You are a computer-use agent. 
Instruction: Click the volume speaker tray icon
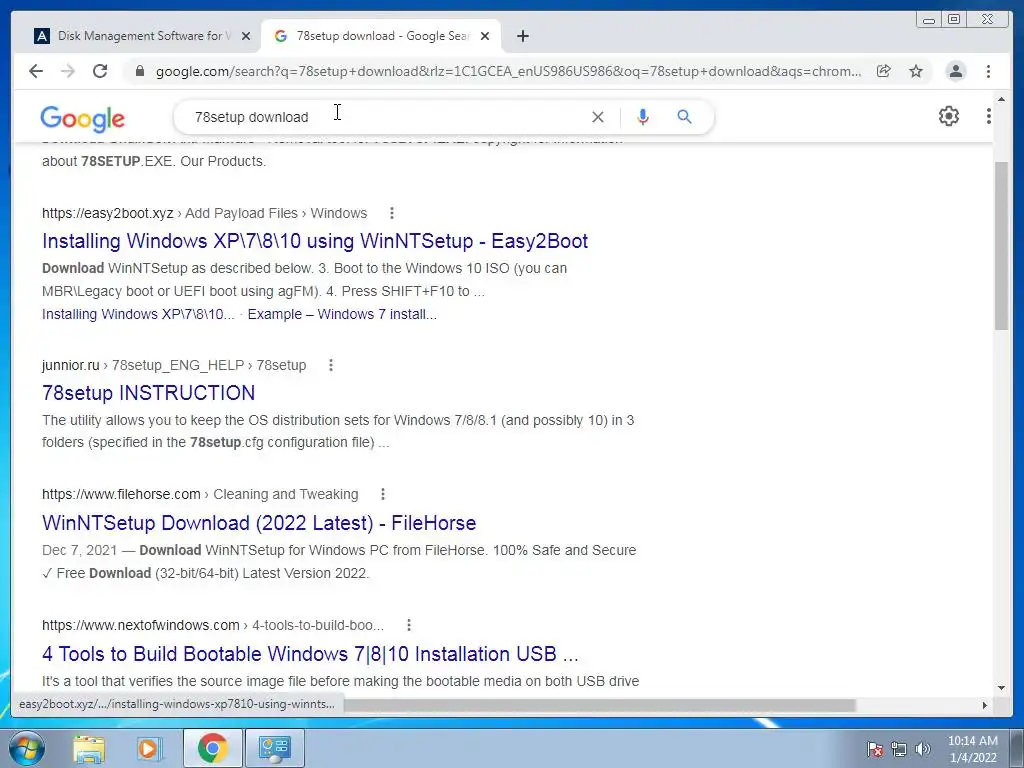pyautogui.click(x=923, y=749)
